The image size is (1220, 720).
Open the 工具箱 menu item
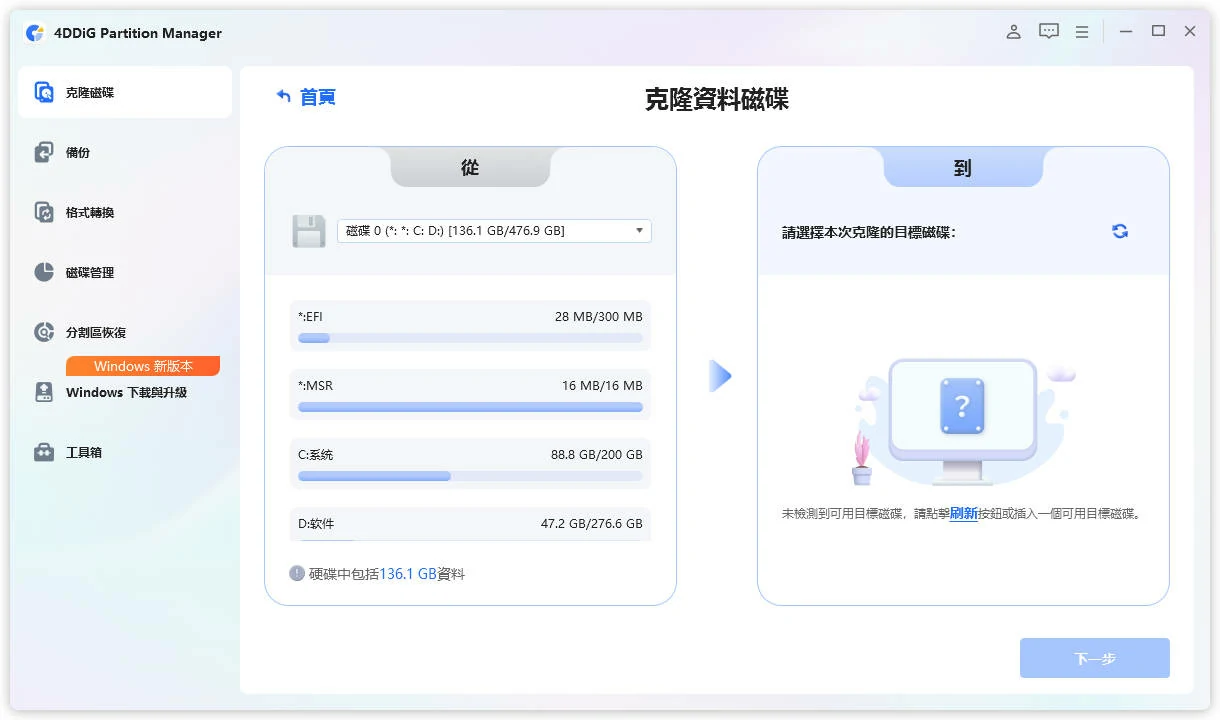(125, 452)
